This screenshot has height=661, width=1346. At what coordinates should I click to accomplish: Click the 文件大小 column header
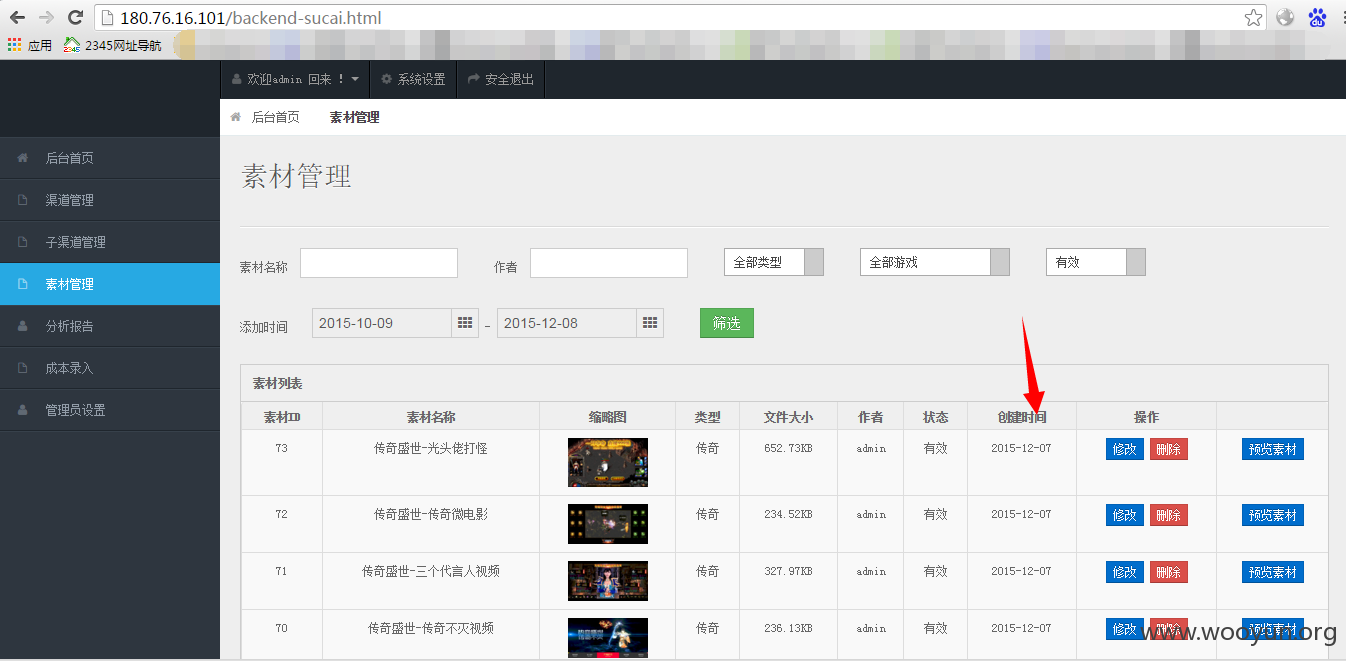click(x=788, y=417)
